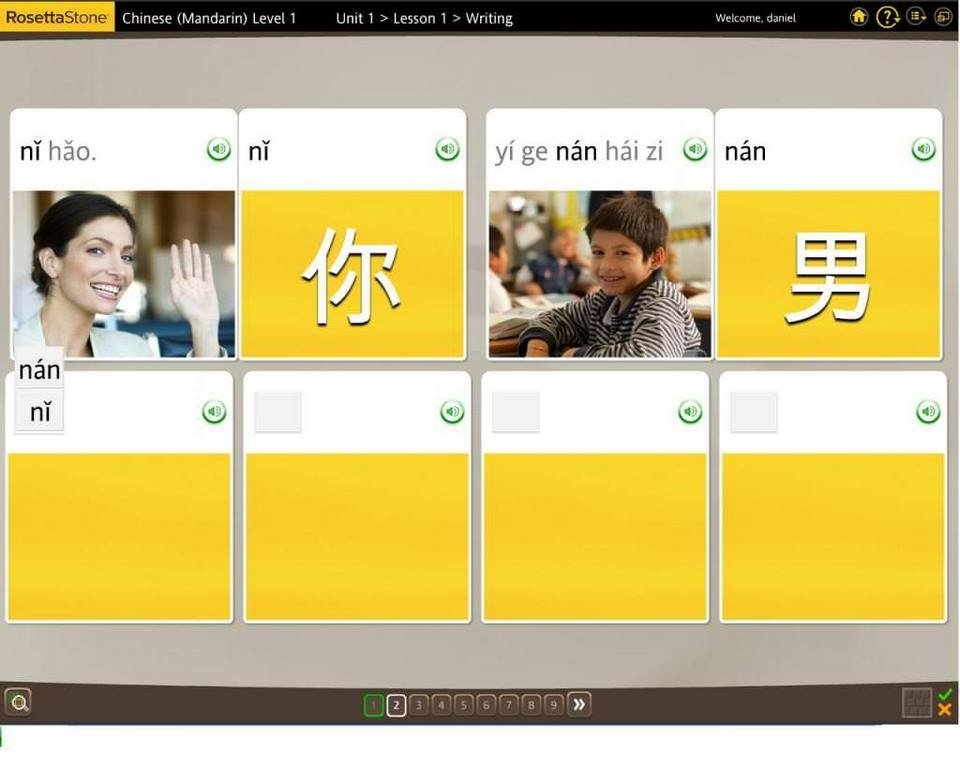Screen dimensions: 960x768
Task: Jump to lesson screen 9
Action: point(554,704)
